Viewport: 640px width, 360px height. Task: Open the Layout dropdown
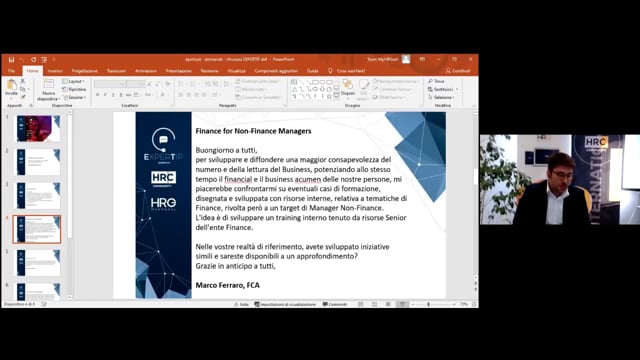click(74, 82)
